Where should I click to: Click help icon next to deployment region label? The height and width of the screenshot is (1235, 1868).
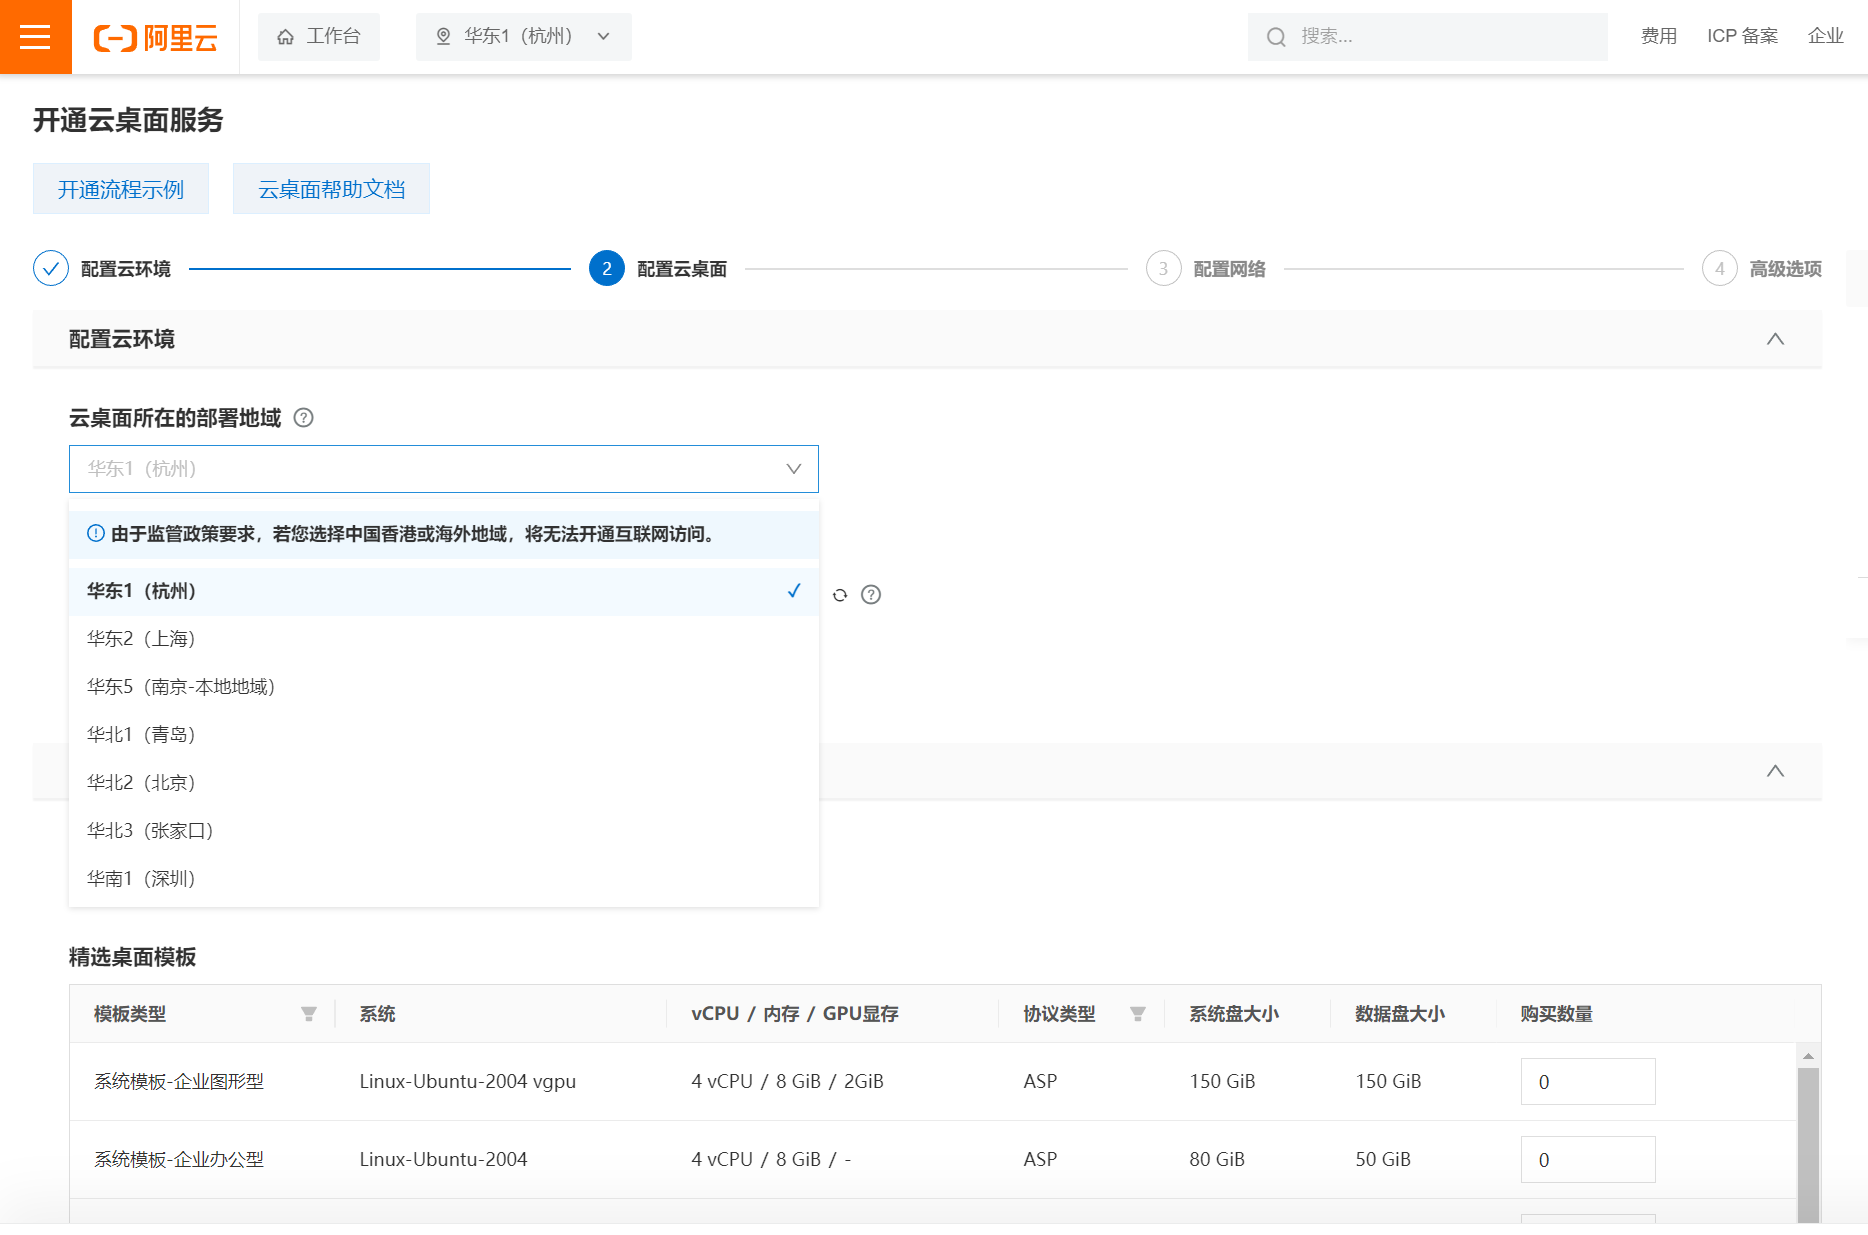[x=304, y=418]
